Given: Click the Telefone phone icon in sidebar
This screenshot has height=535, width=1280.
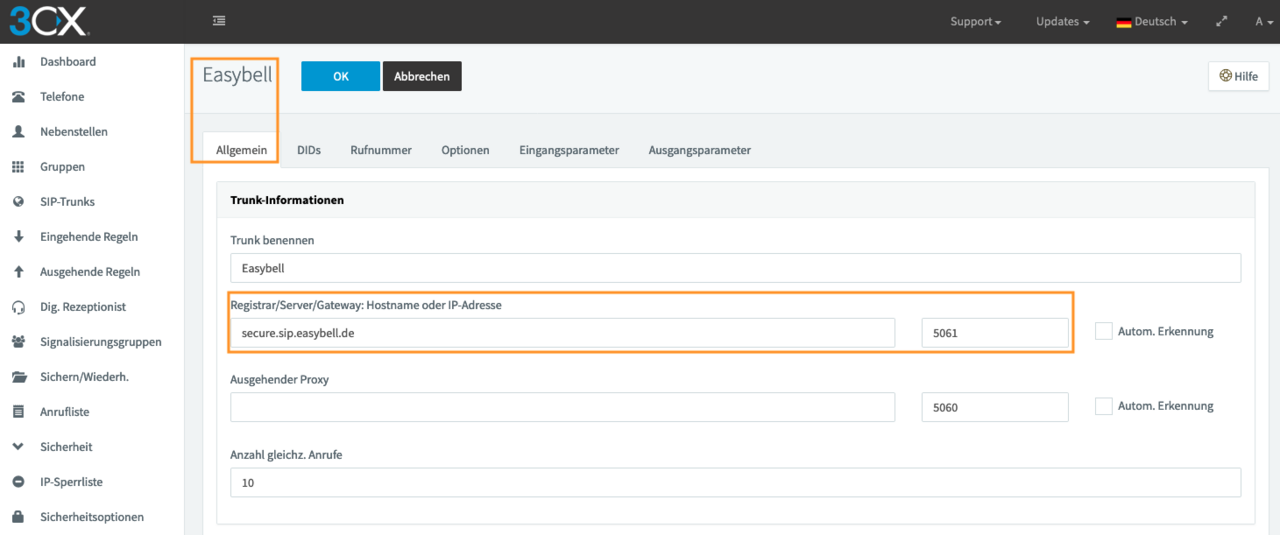Looking at the screenshot, I should point(18,97).
